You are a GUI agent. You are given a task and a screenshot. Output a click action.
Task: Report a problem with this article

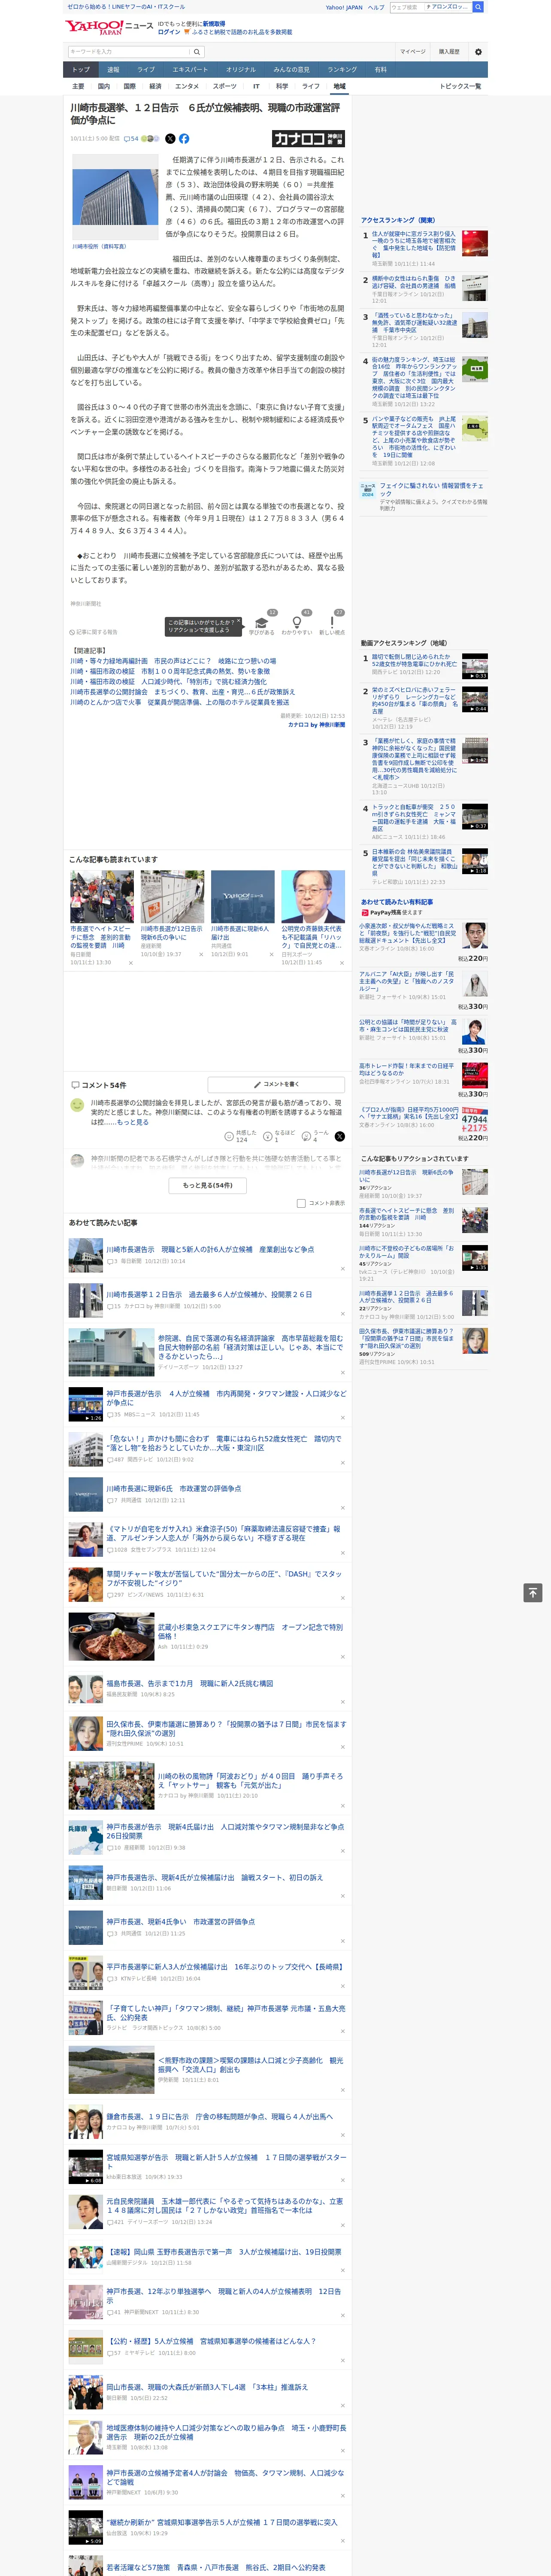[x=94, y=632]
